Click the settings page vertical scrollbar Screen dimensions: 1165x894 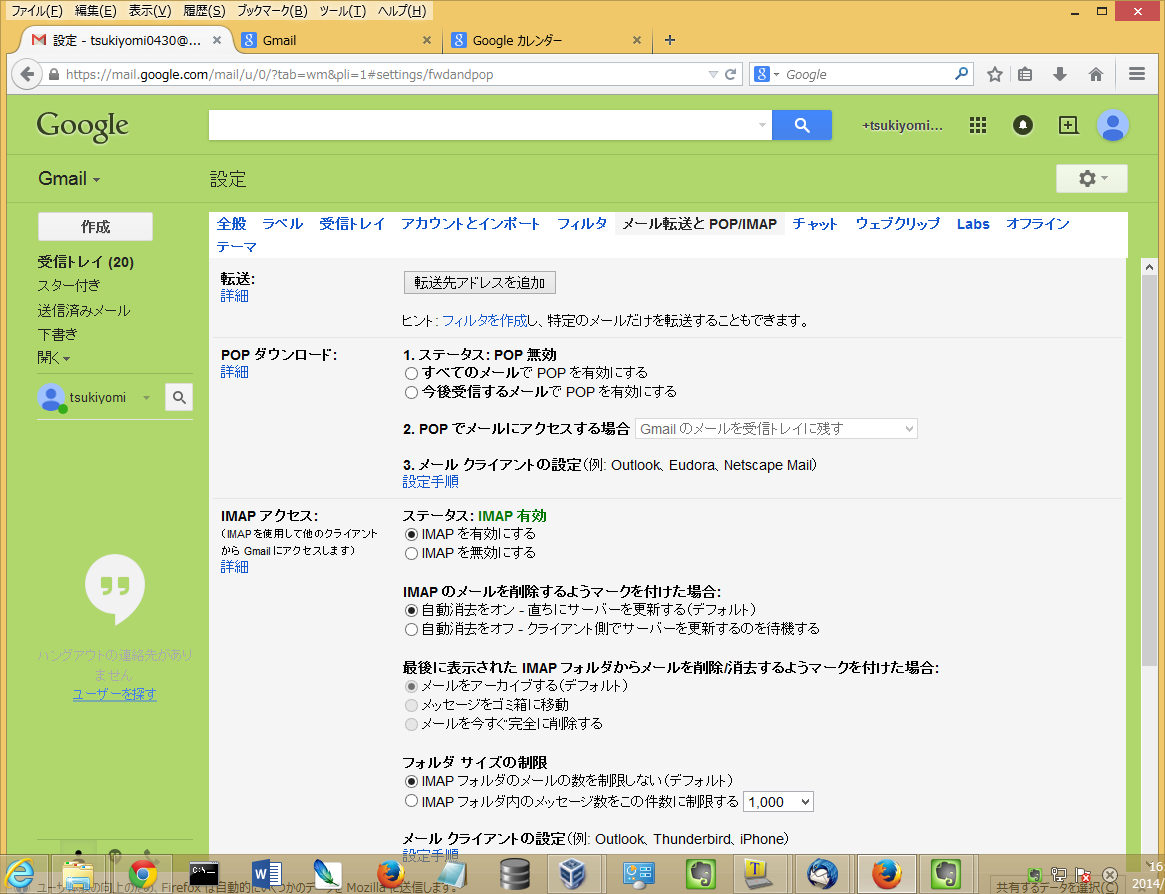point(1149,470)
